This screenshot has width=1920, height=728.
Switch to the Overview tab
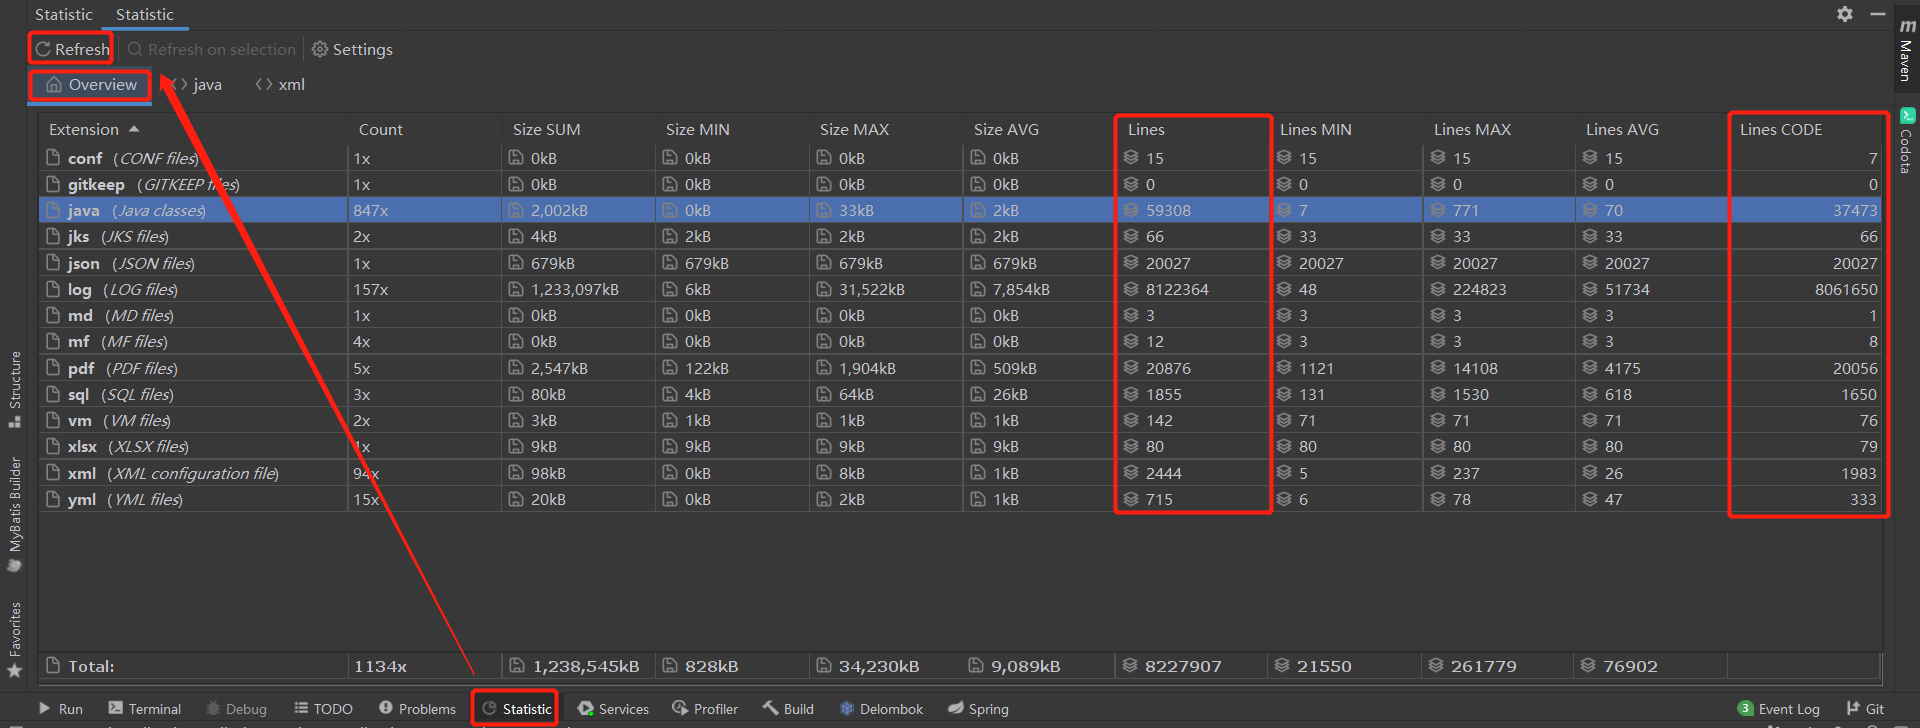click(91, 85)
